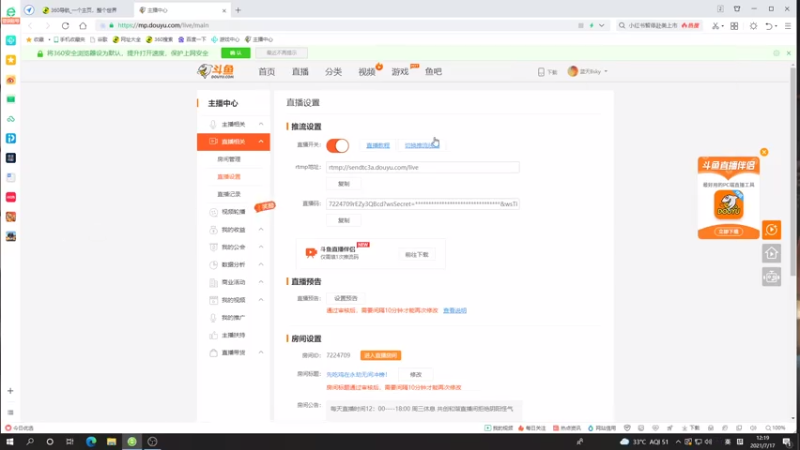
Task: Copy the rtmp address with 复制 button
Action: 343,184
